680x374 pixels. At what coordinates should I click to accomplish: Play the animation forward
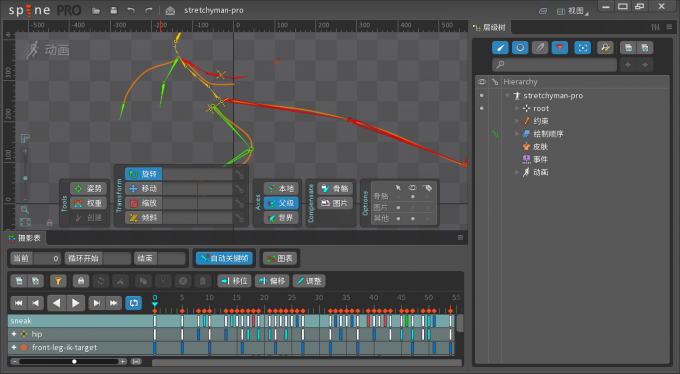click(x=75, y=303)
